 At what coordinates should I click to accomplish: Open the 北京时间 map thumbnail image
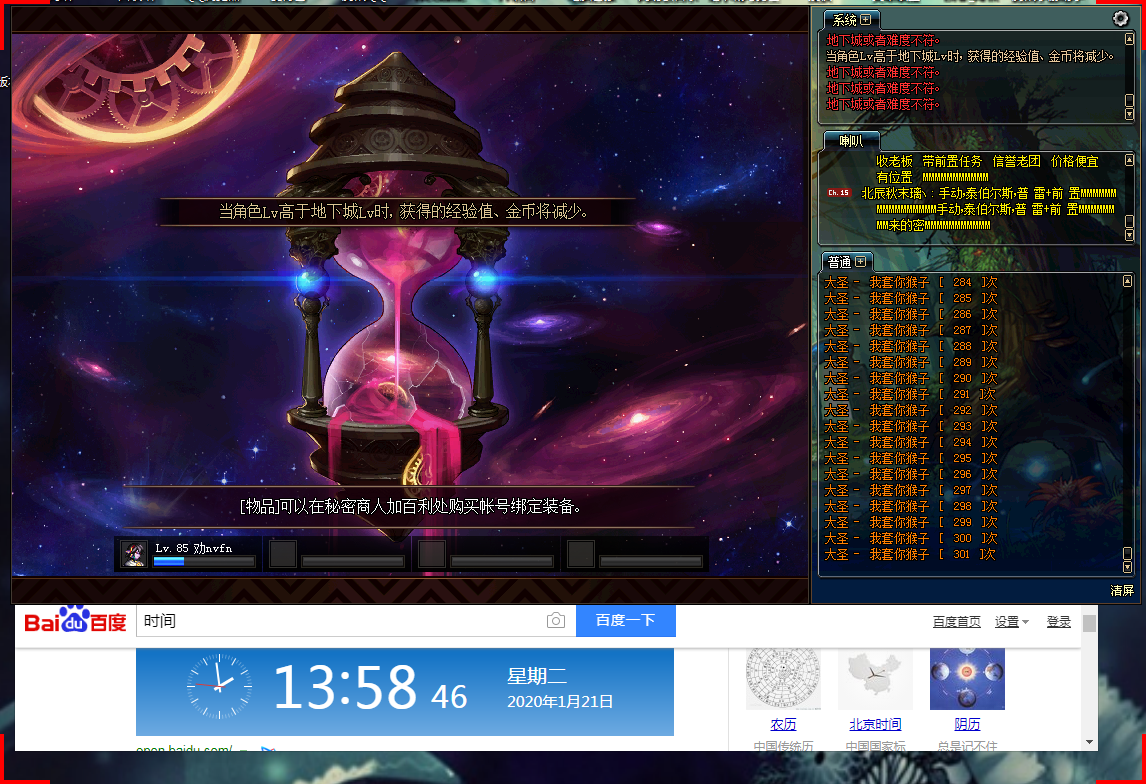tap(875, 679)
